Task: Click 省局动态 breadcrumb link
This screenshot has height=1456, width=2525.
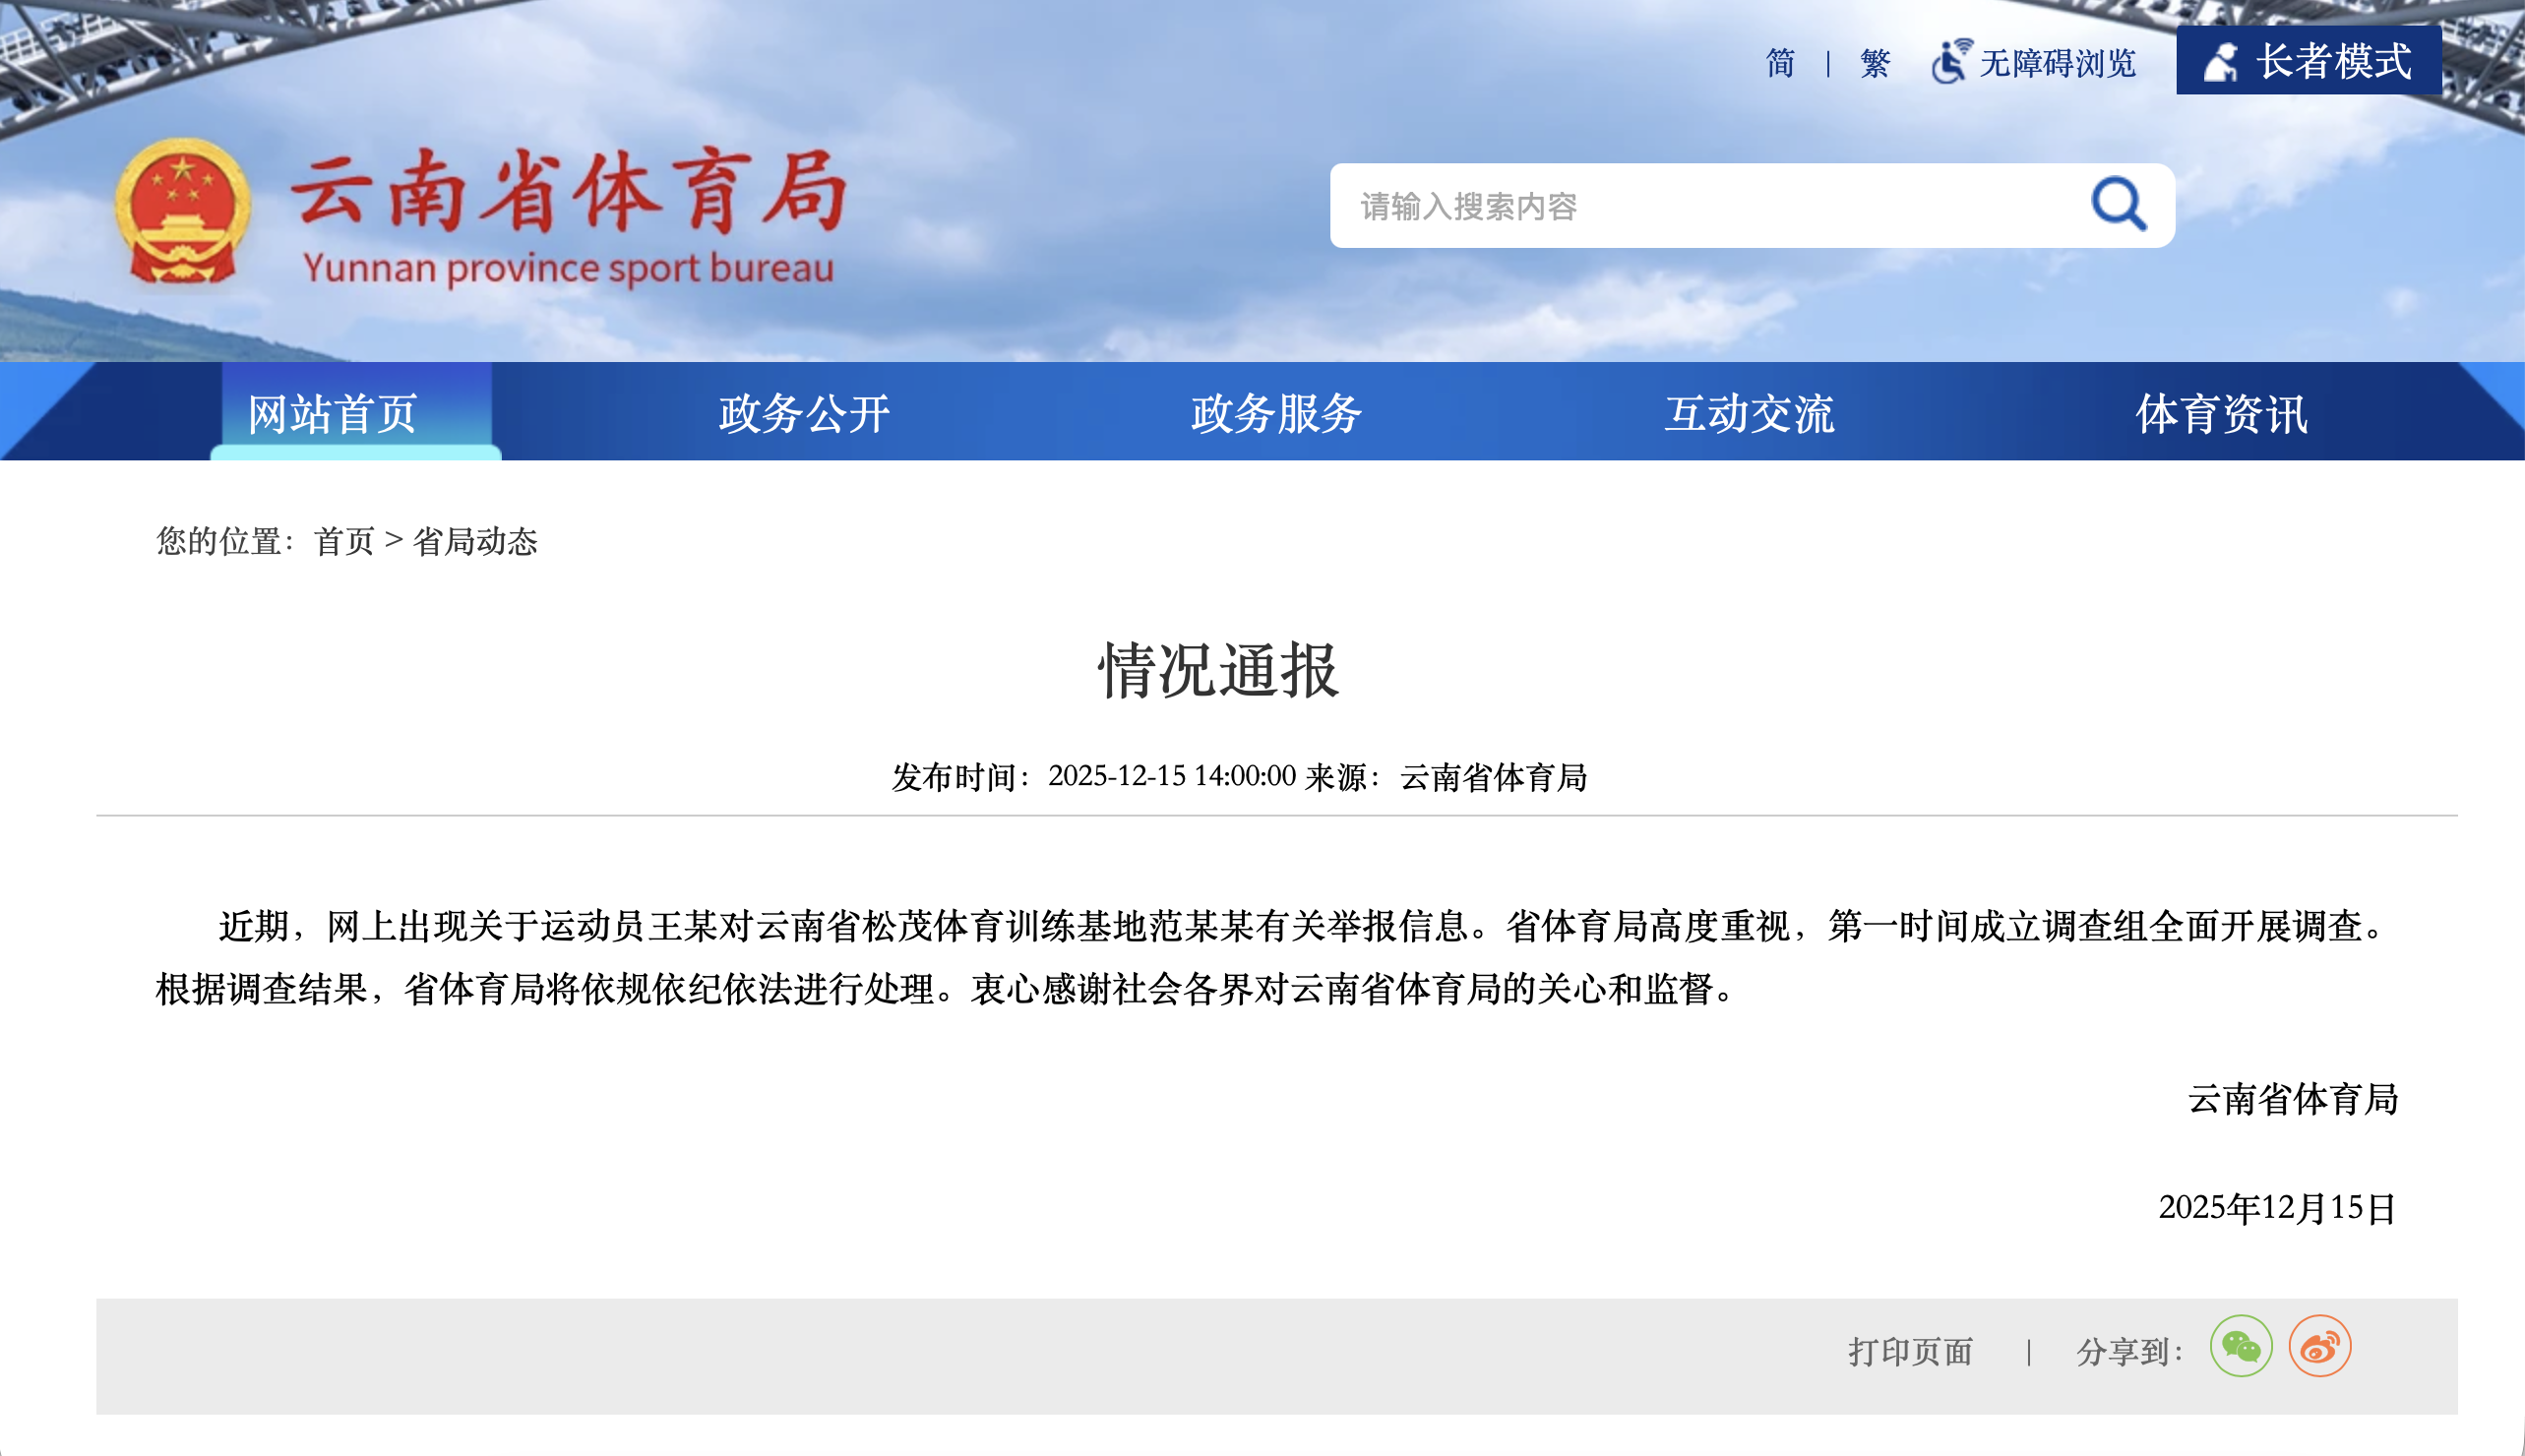Action: (475, 541)
